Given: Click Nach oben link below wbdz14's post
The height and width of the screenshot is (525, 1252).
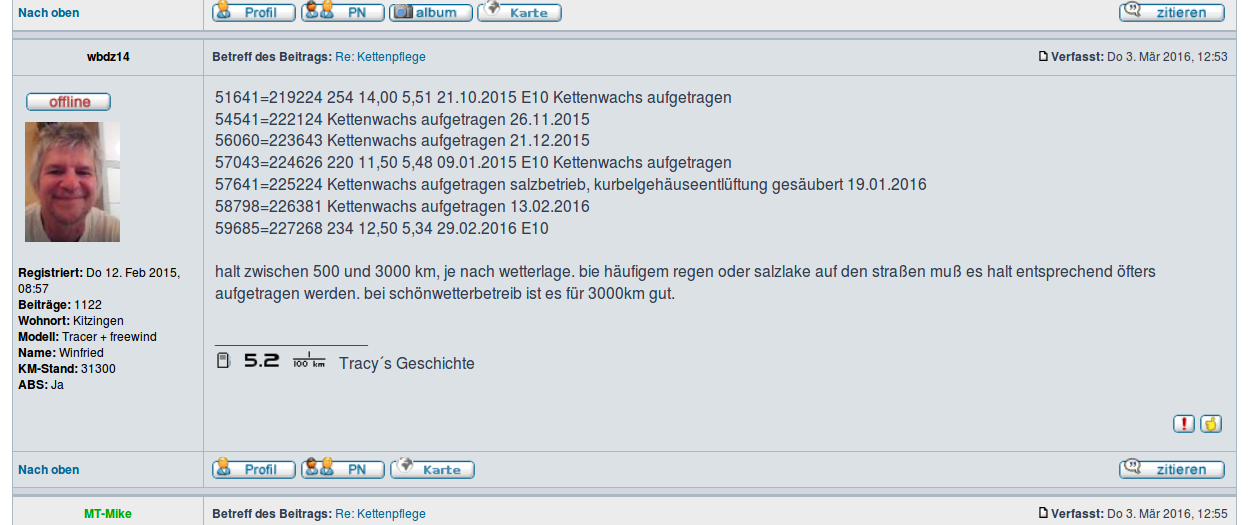Looking at the screenshot, I should click(49, 470).
